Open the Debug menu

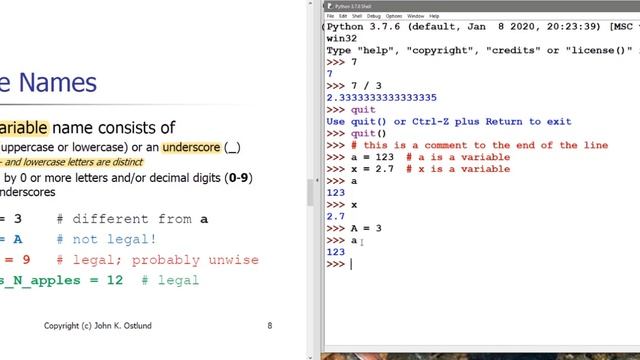click(x=373, y=16)
